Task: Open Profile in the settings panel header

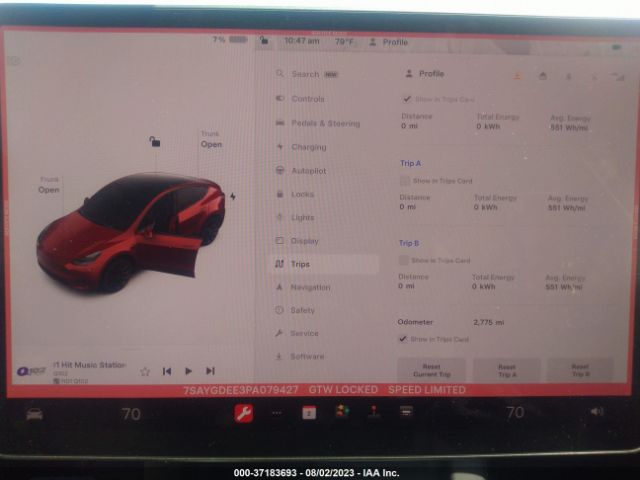Action: pos(424,74)
